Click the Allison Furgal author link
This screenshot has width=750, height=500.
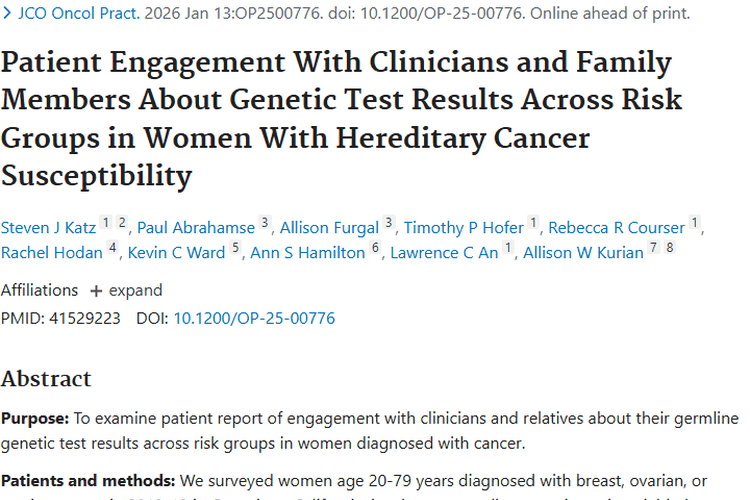click(329, 228)
